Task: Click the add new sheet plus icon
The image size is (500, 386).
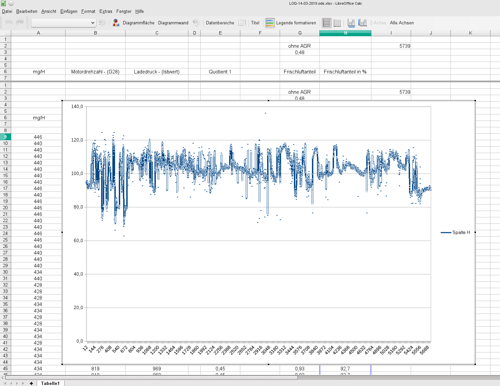Action: (31, 383)
